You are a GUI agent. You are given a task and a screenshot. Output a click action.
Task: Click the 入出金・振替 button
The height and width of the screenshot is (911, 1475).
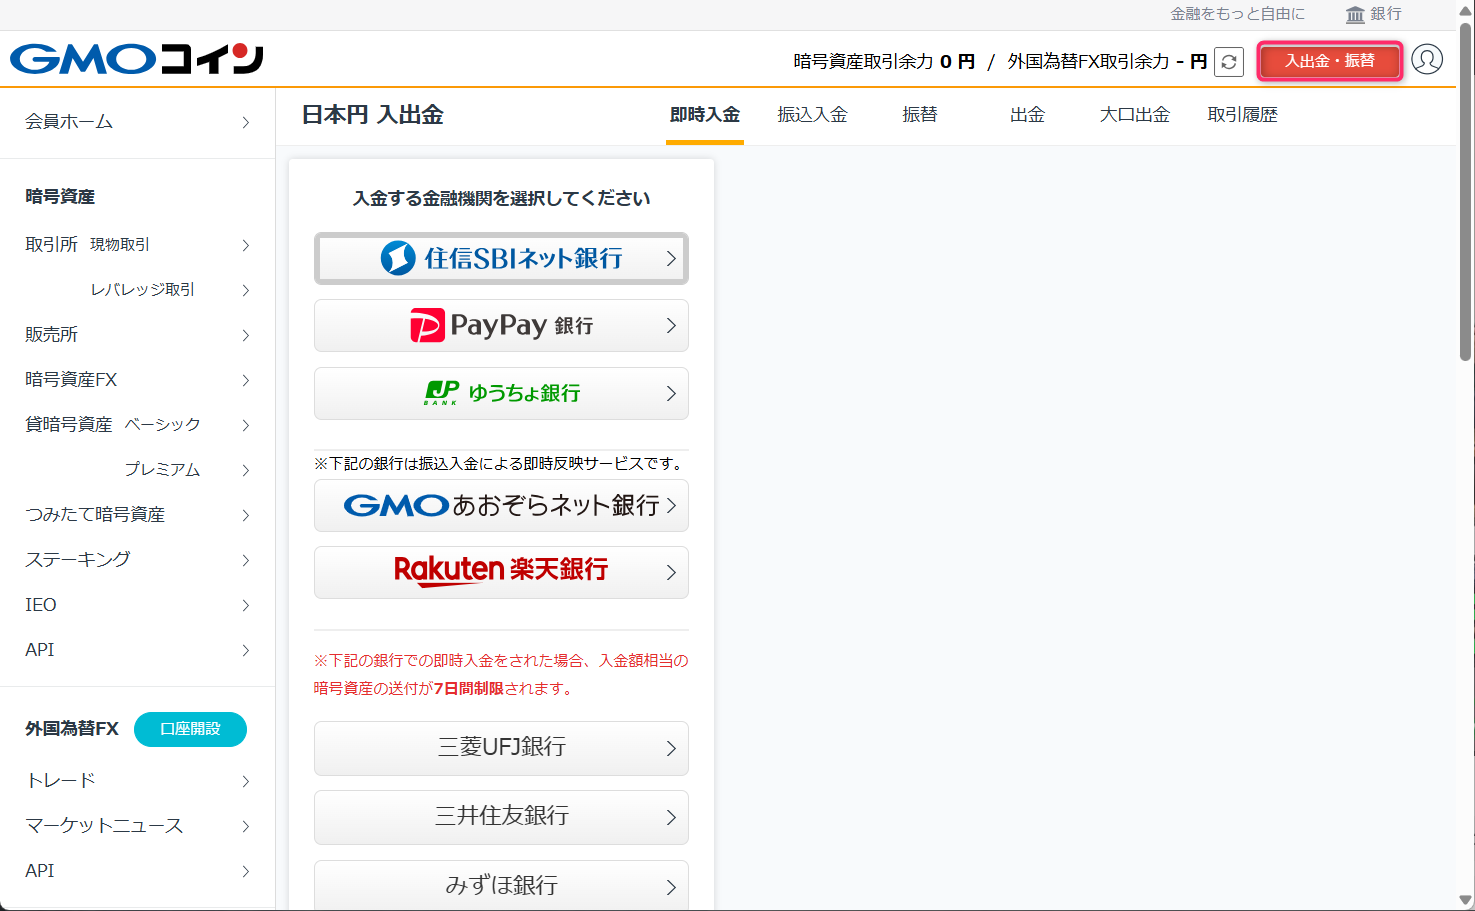pos(1329,61)
